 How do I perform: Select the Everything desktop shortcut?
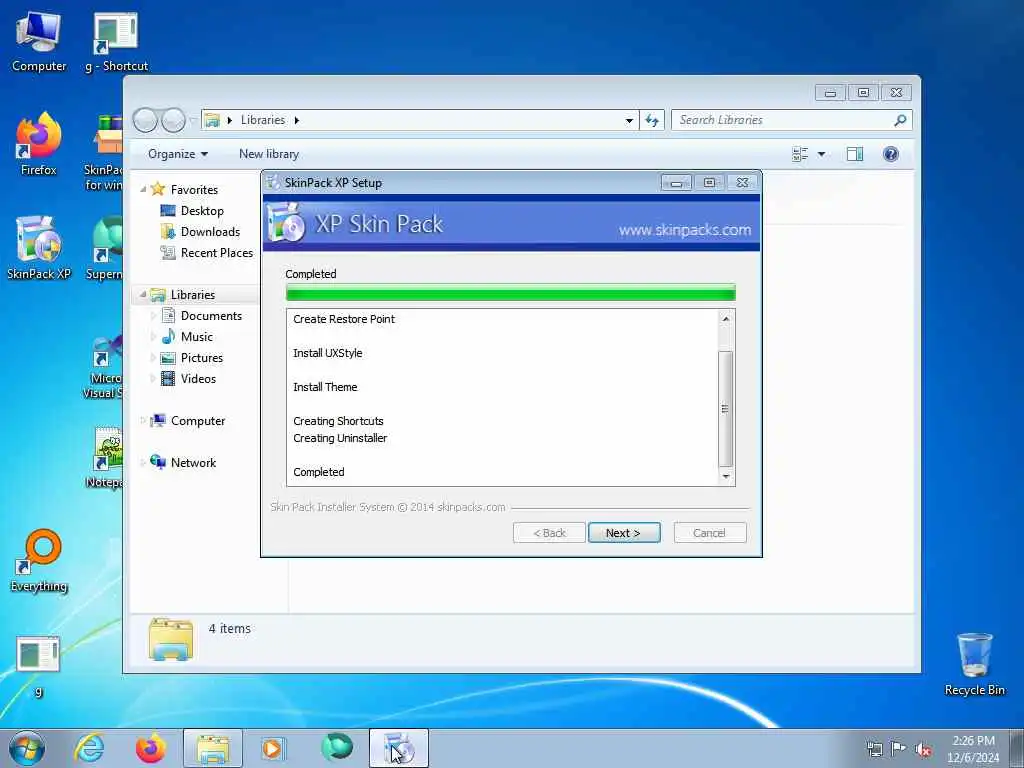pos(39,560)
